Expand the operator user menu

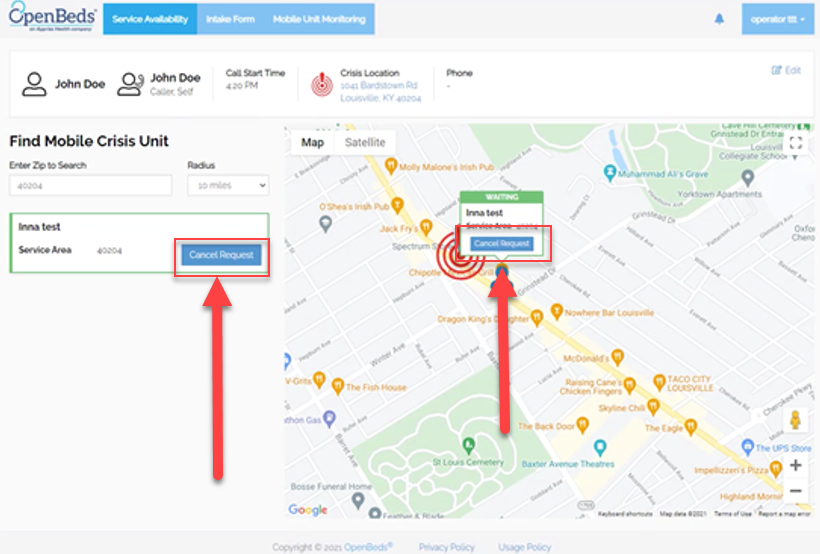pos(778,19)
